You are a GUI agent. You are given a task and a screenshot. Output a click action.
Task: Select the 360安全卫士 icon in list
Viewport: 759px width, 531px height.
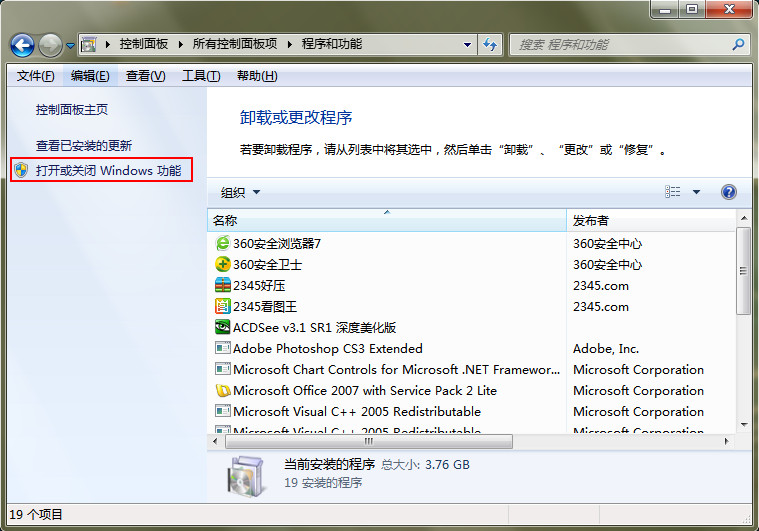[222, 264]
